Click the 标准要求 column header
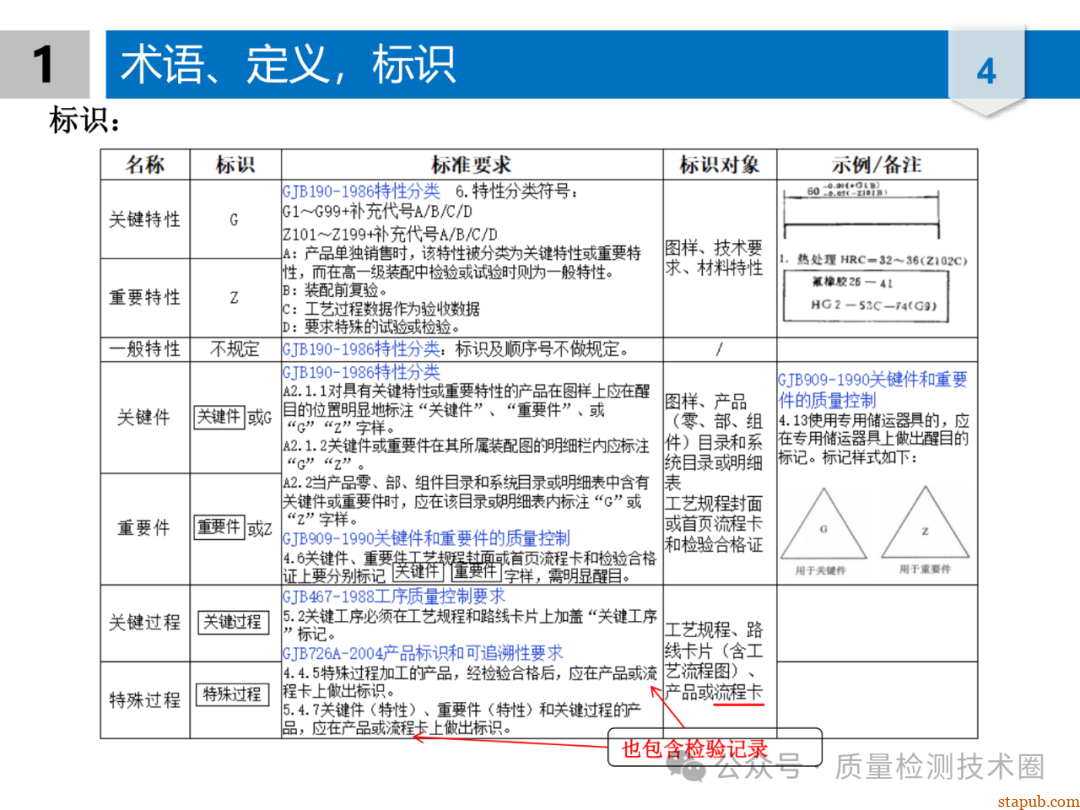The width and height of the screenshot is (1080, 810). coord(471,165)
